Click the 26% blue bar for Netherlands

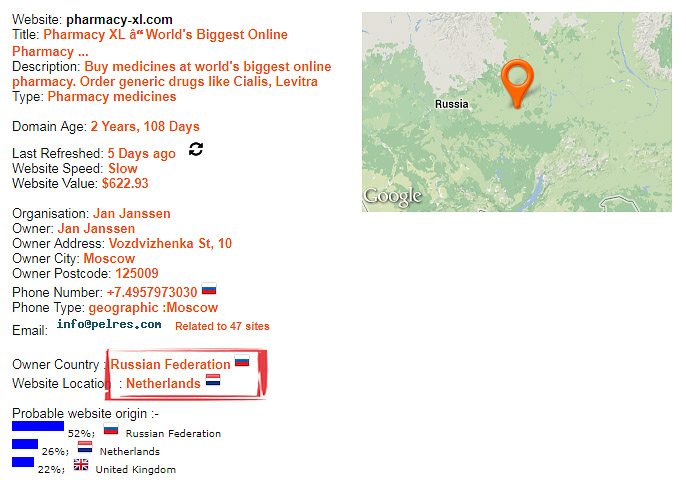pos(25,444)
